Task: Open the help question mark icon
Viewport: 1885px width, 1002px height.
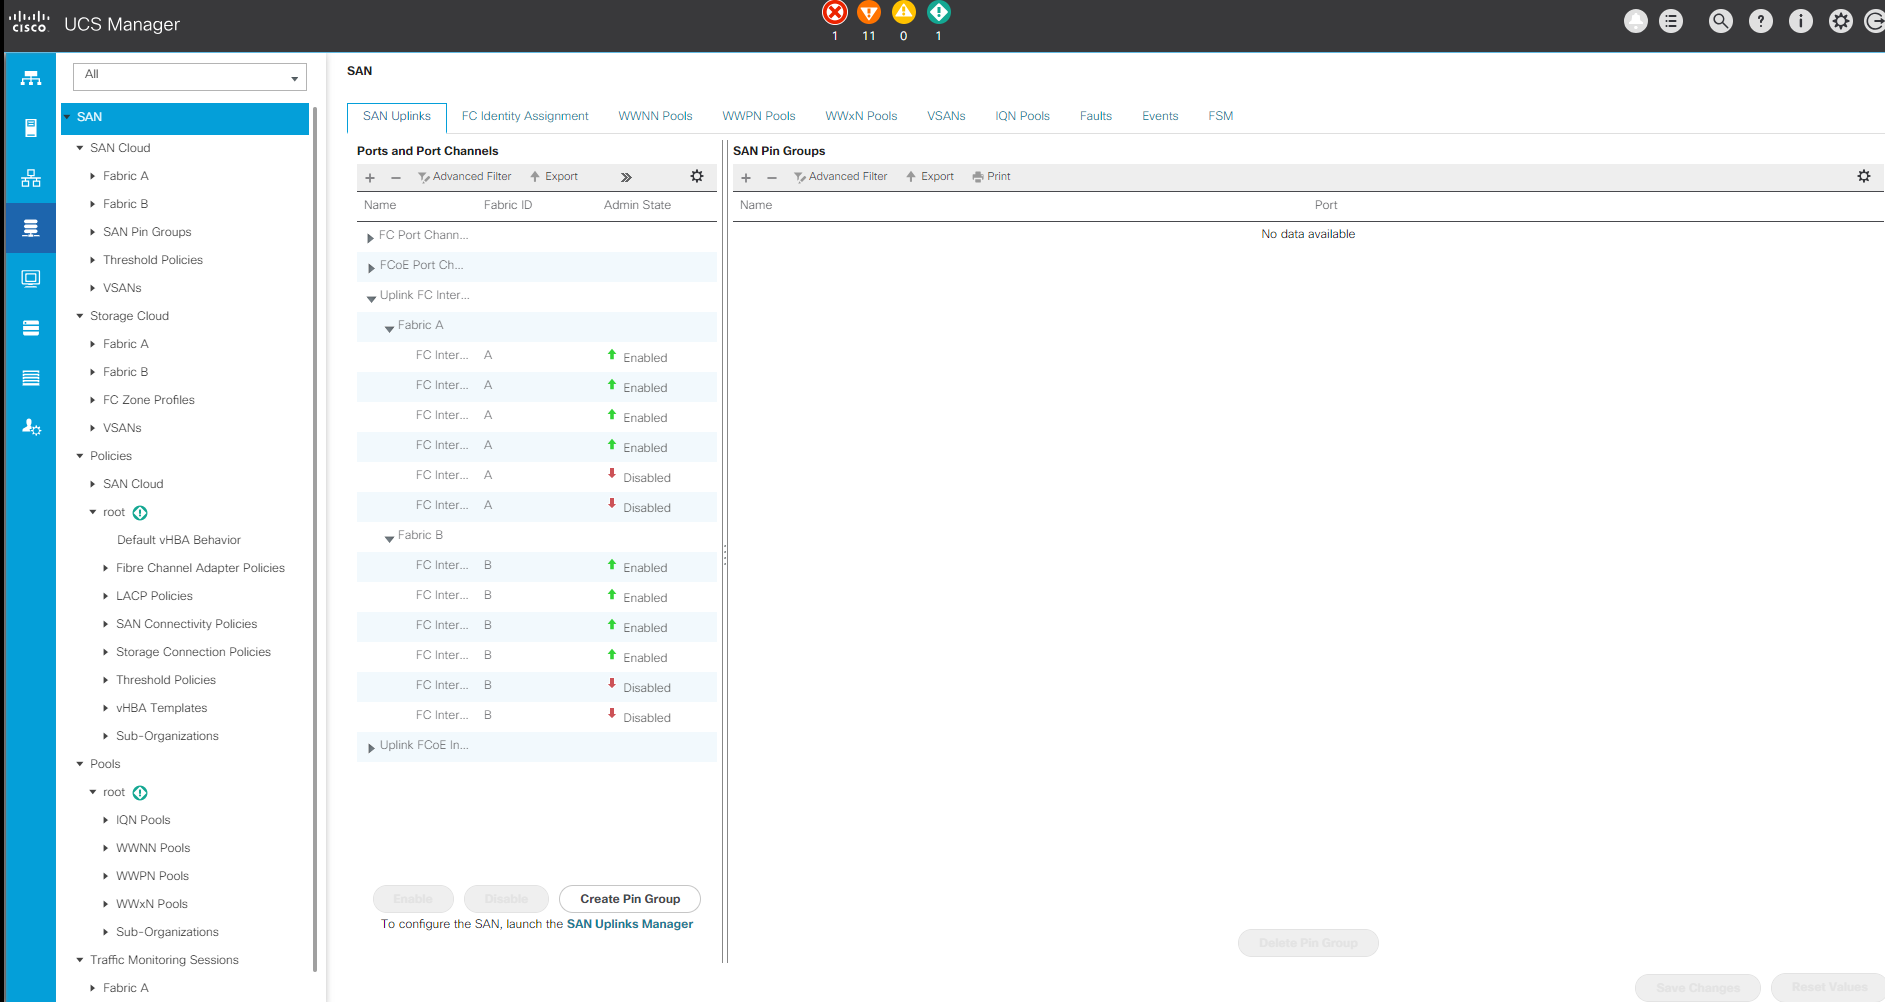Action: 1760,21
